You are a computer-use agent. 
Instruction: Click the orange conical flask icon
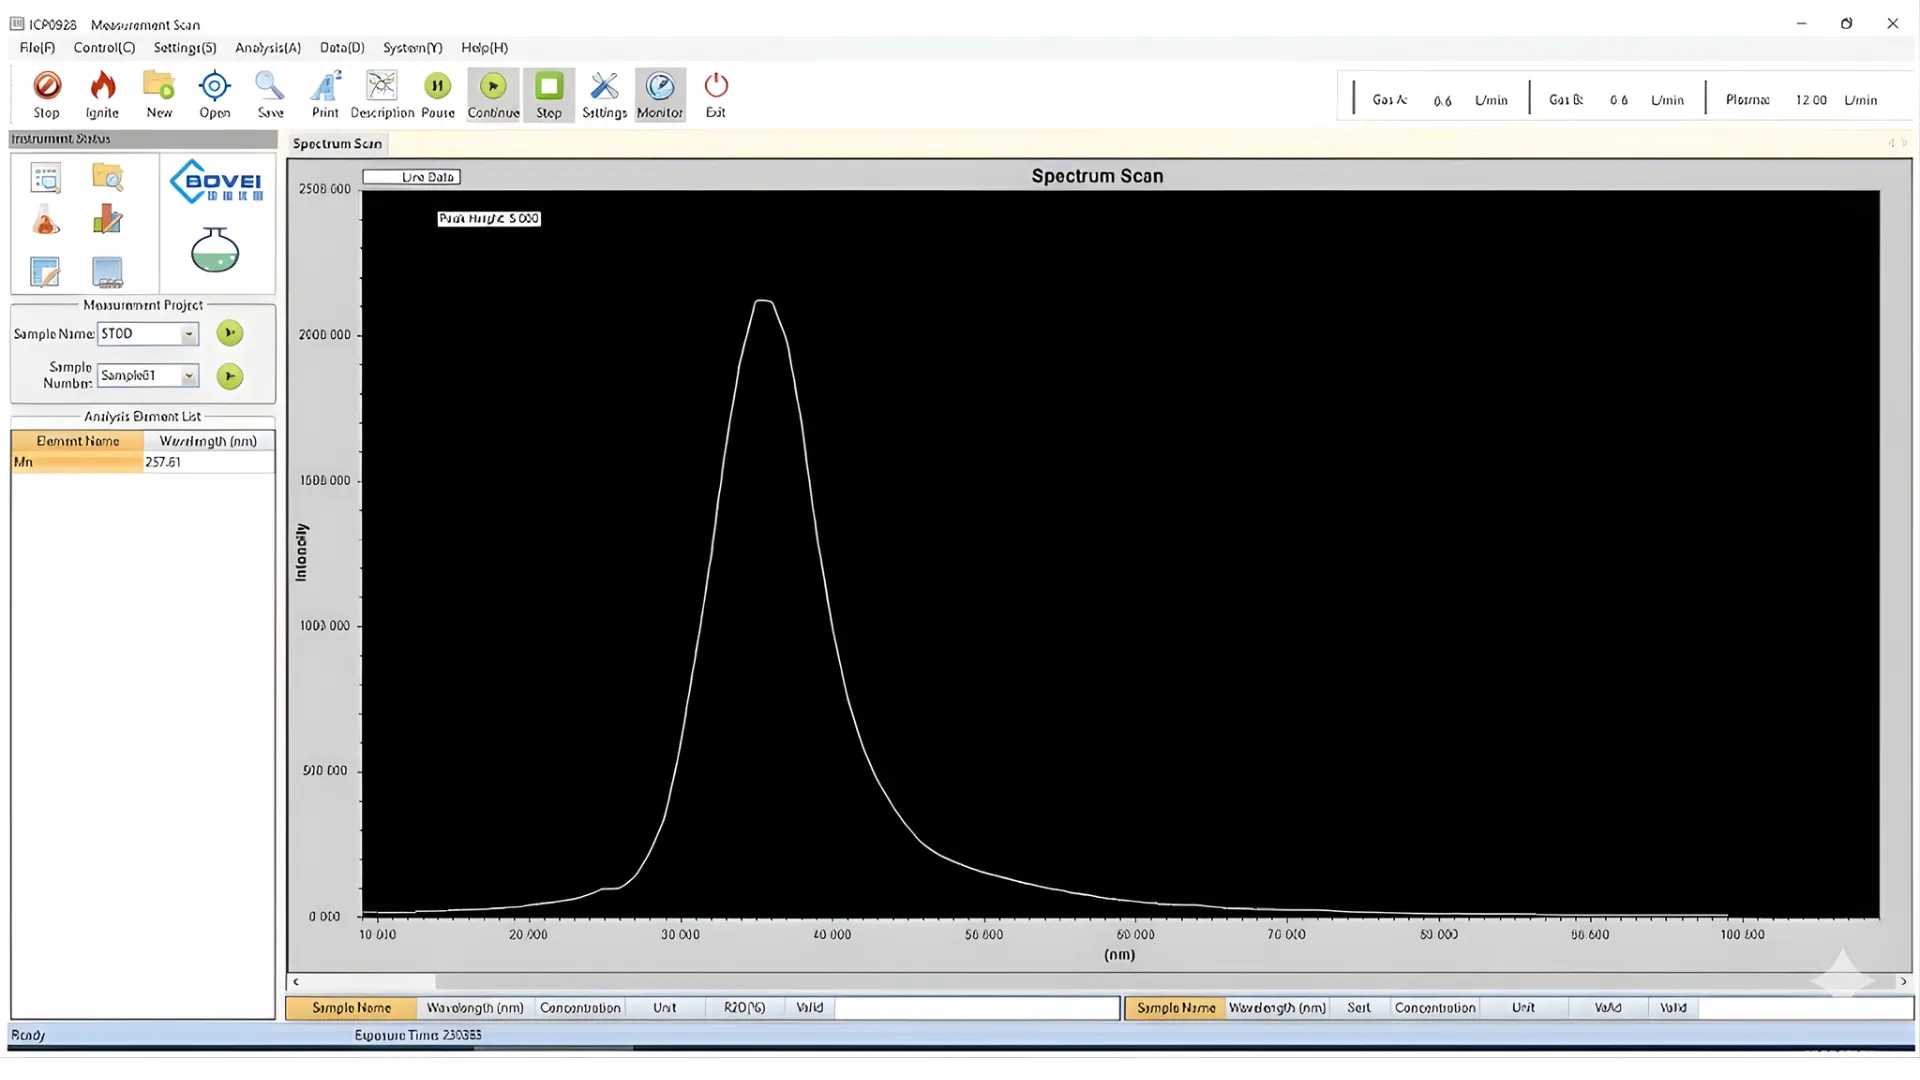[x=46, y=219]
